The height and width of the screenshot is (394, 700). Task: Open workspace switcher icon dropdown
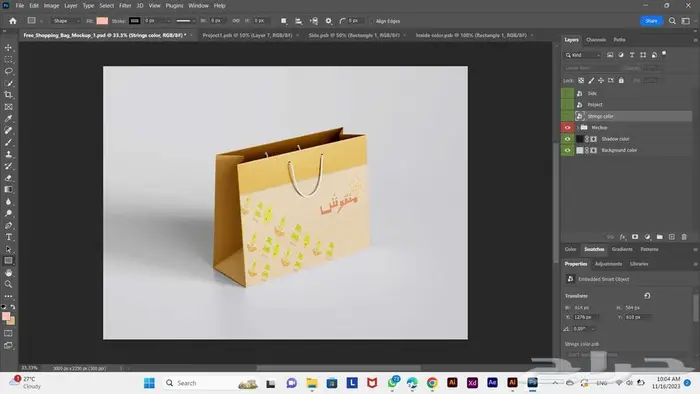[x=686, y=21]
